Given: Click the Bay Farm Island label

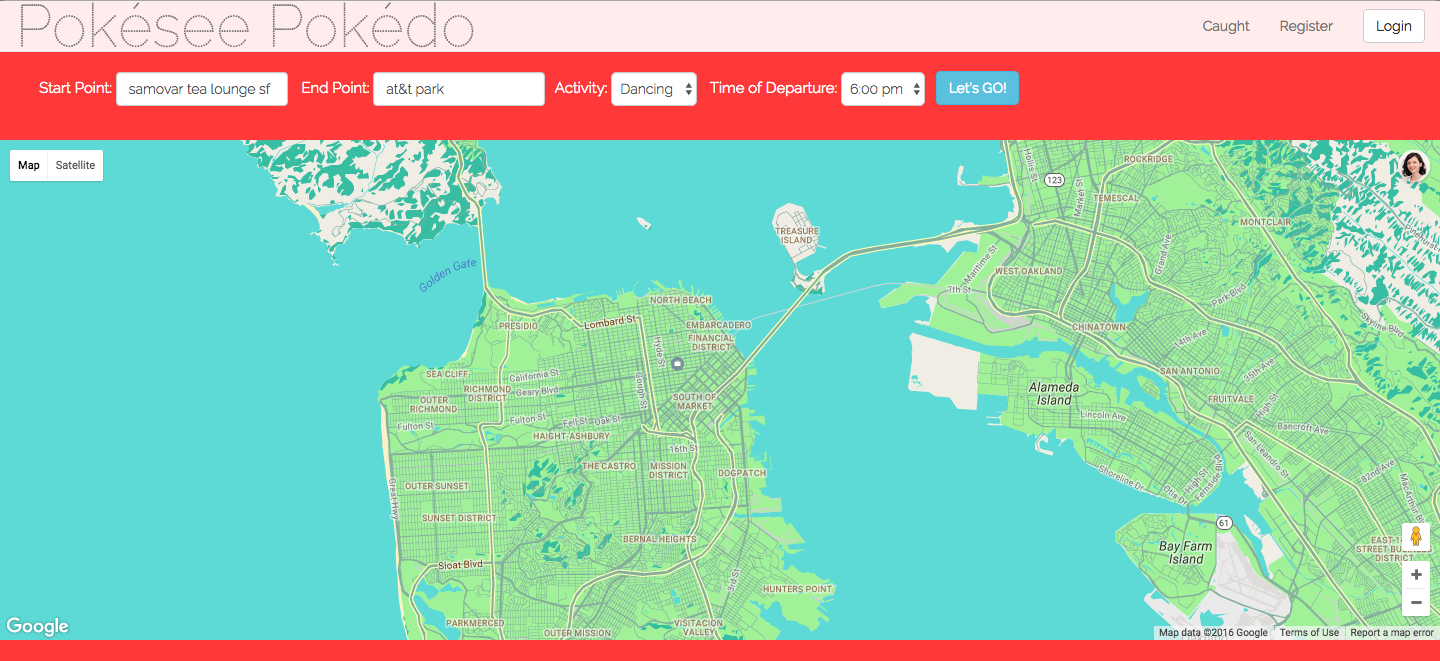Looking at the screenshot, I should [x=1186, y=553].
